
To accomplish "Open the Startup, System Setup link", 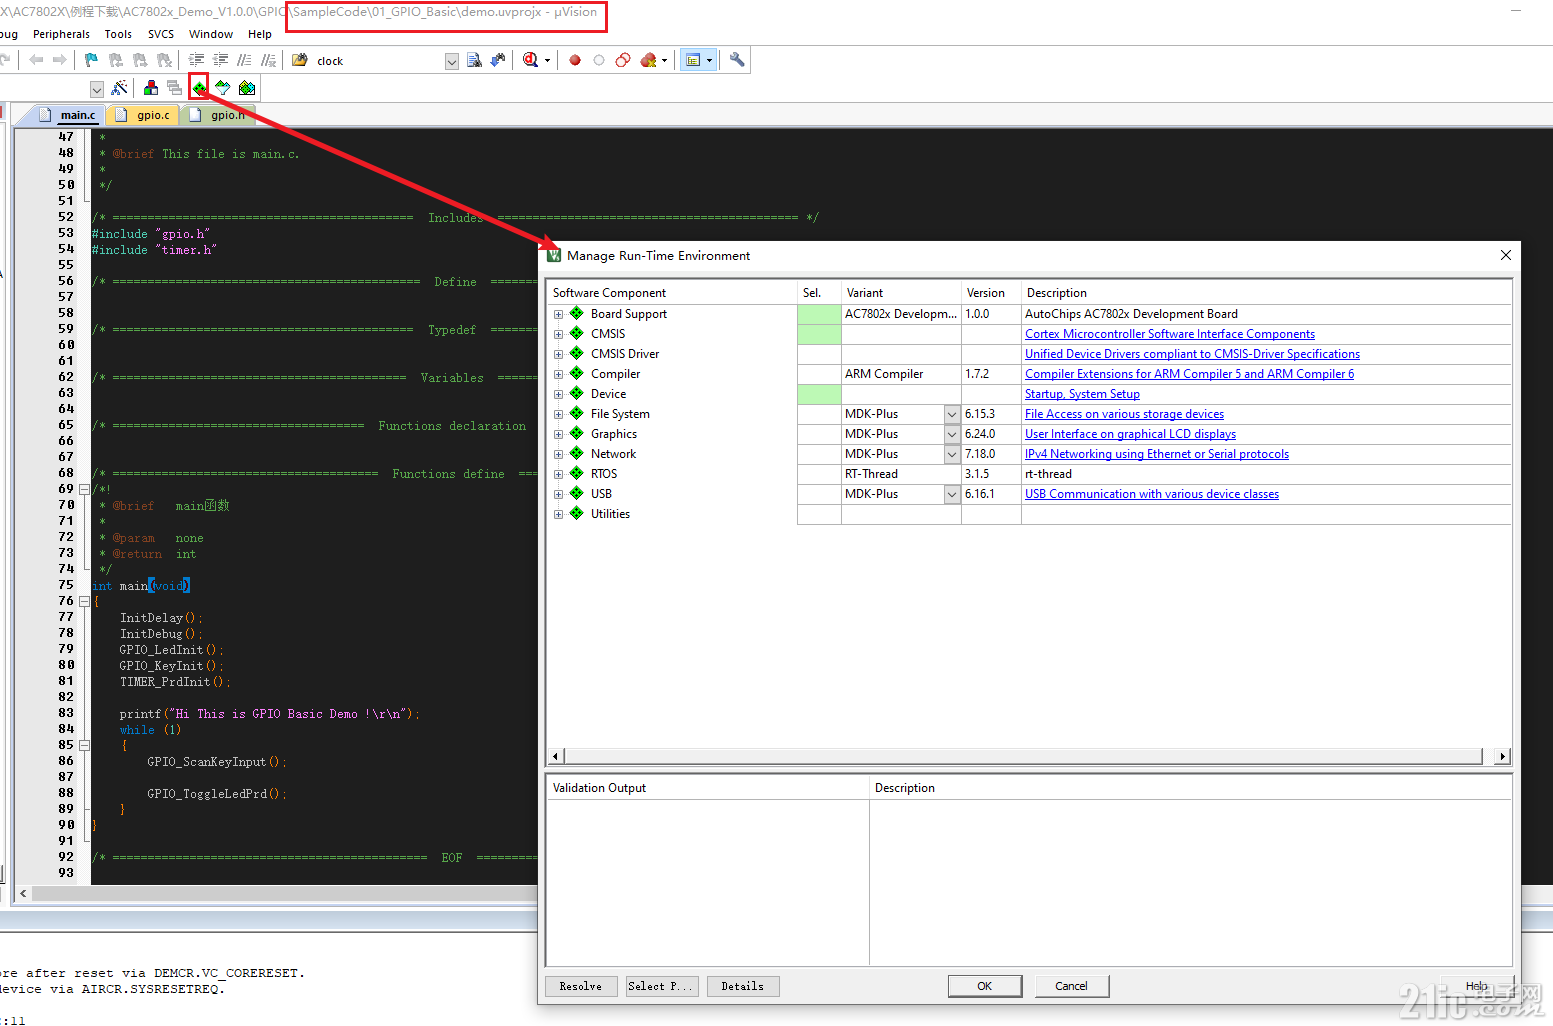I will (1082, 394).
